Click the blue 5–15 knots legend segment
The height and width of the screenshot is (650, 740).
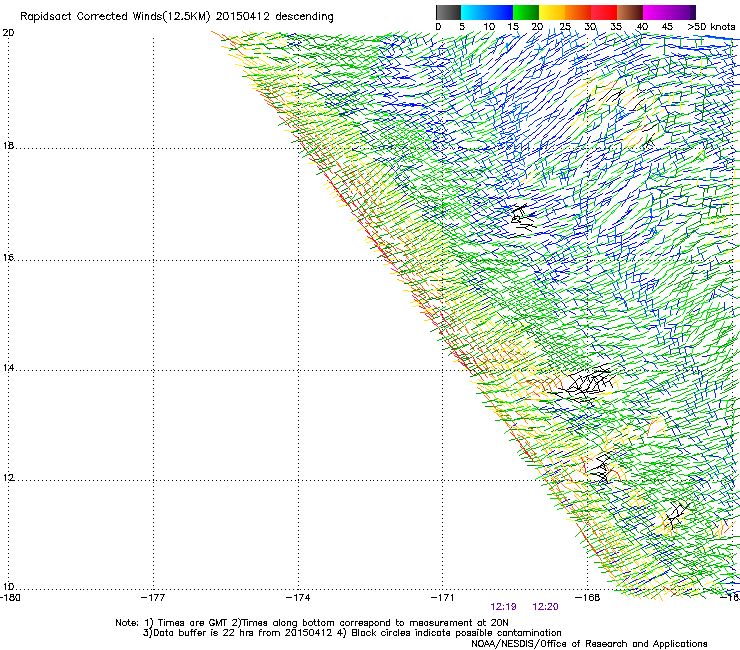point(487,12)
